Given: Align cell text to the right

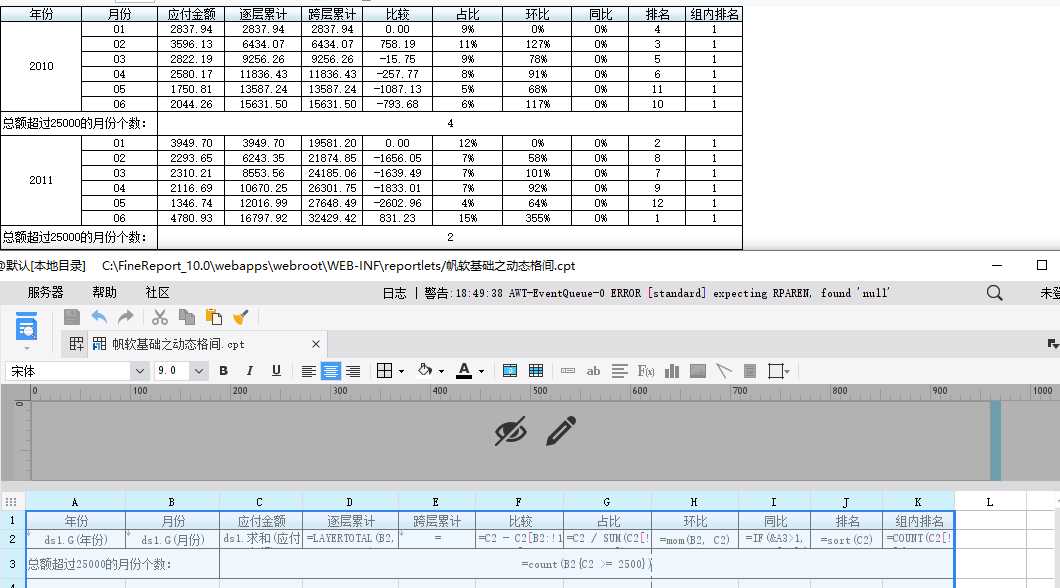Looking at the screenshot, I should click(353, 371).
